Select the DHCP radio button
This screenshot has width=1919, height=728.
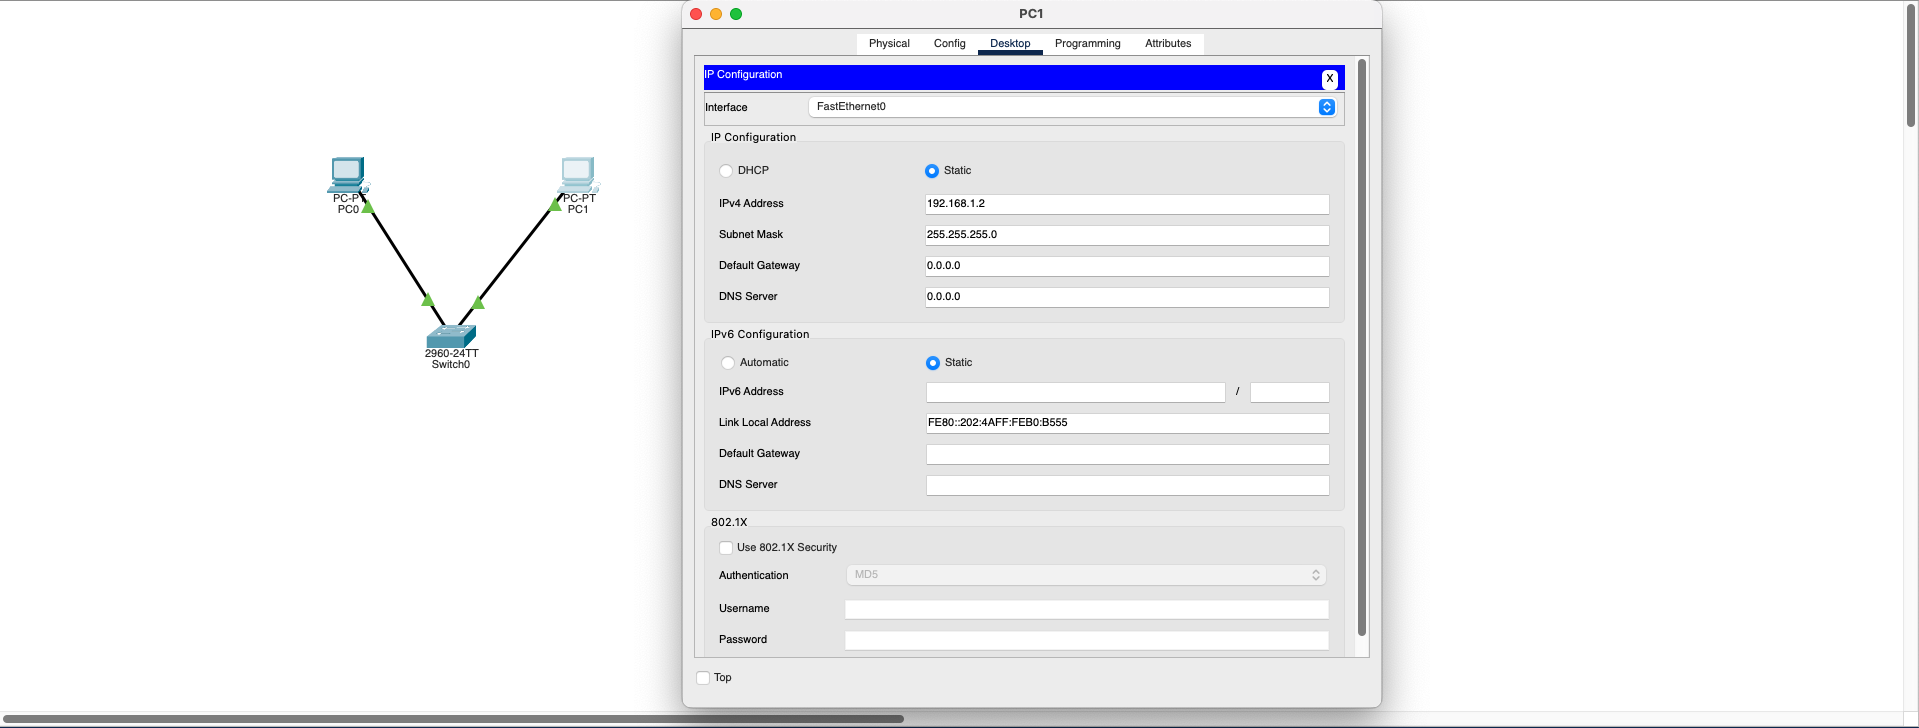click(726, 171)
